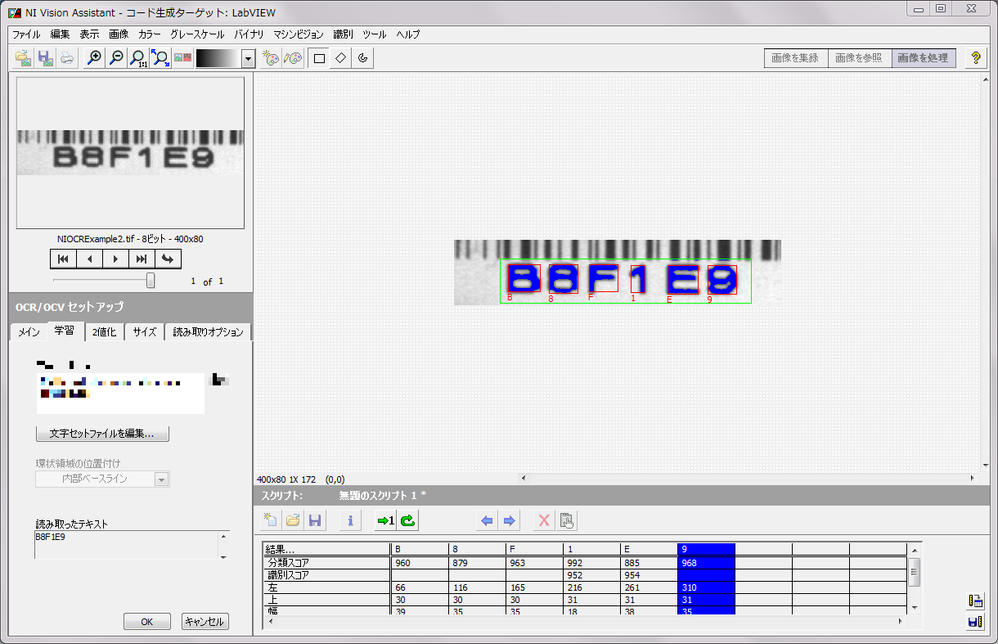
Task: Run script once icon
Action: [x=386, y=521]
